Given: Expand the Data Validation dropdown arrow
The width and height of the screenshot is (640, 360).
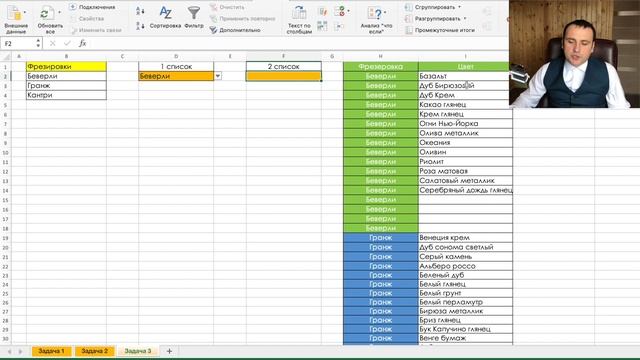Looking at the screenshot, I should (x=348, y=11).
